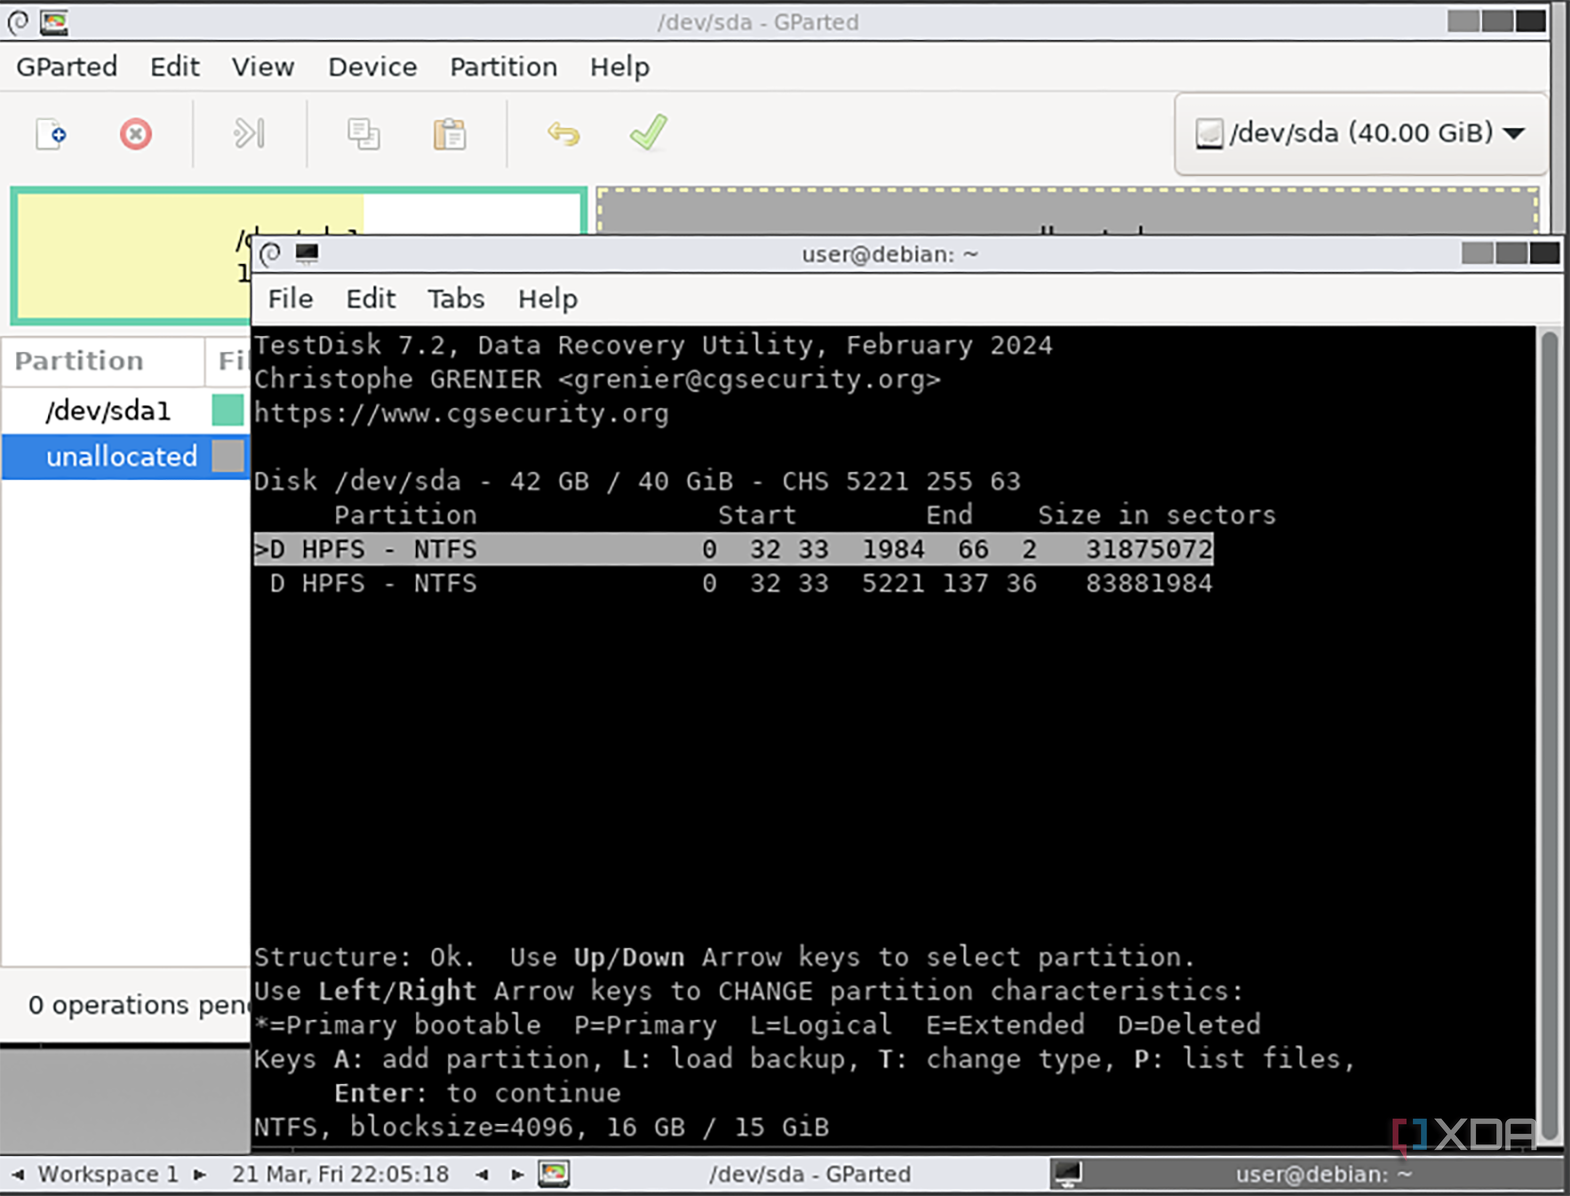Click the Paste partition toolbar icon

point(449,134)
